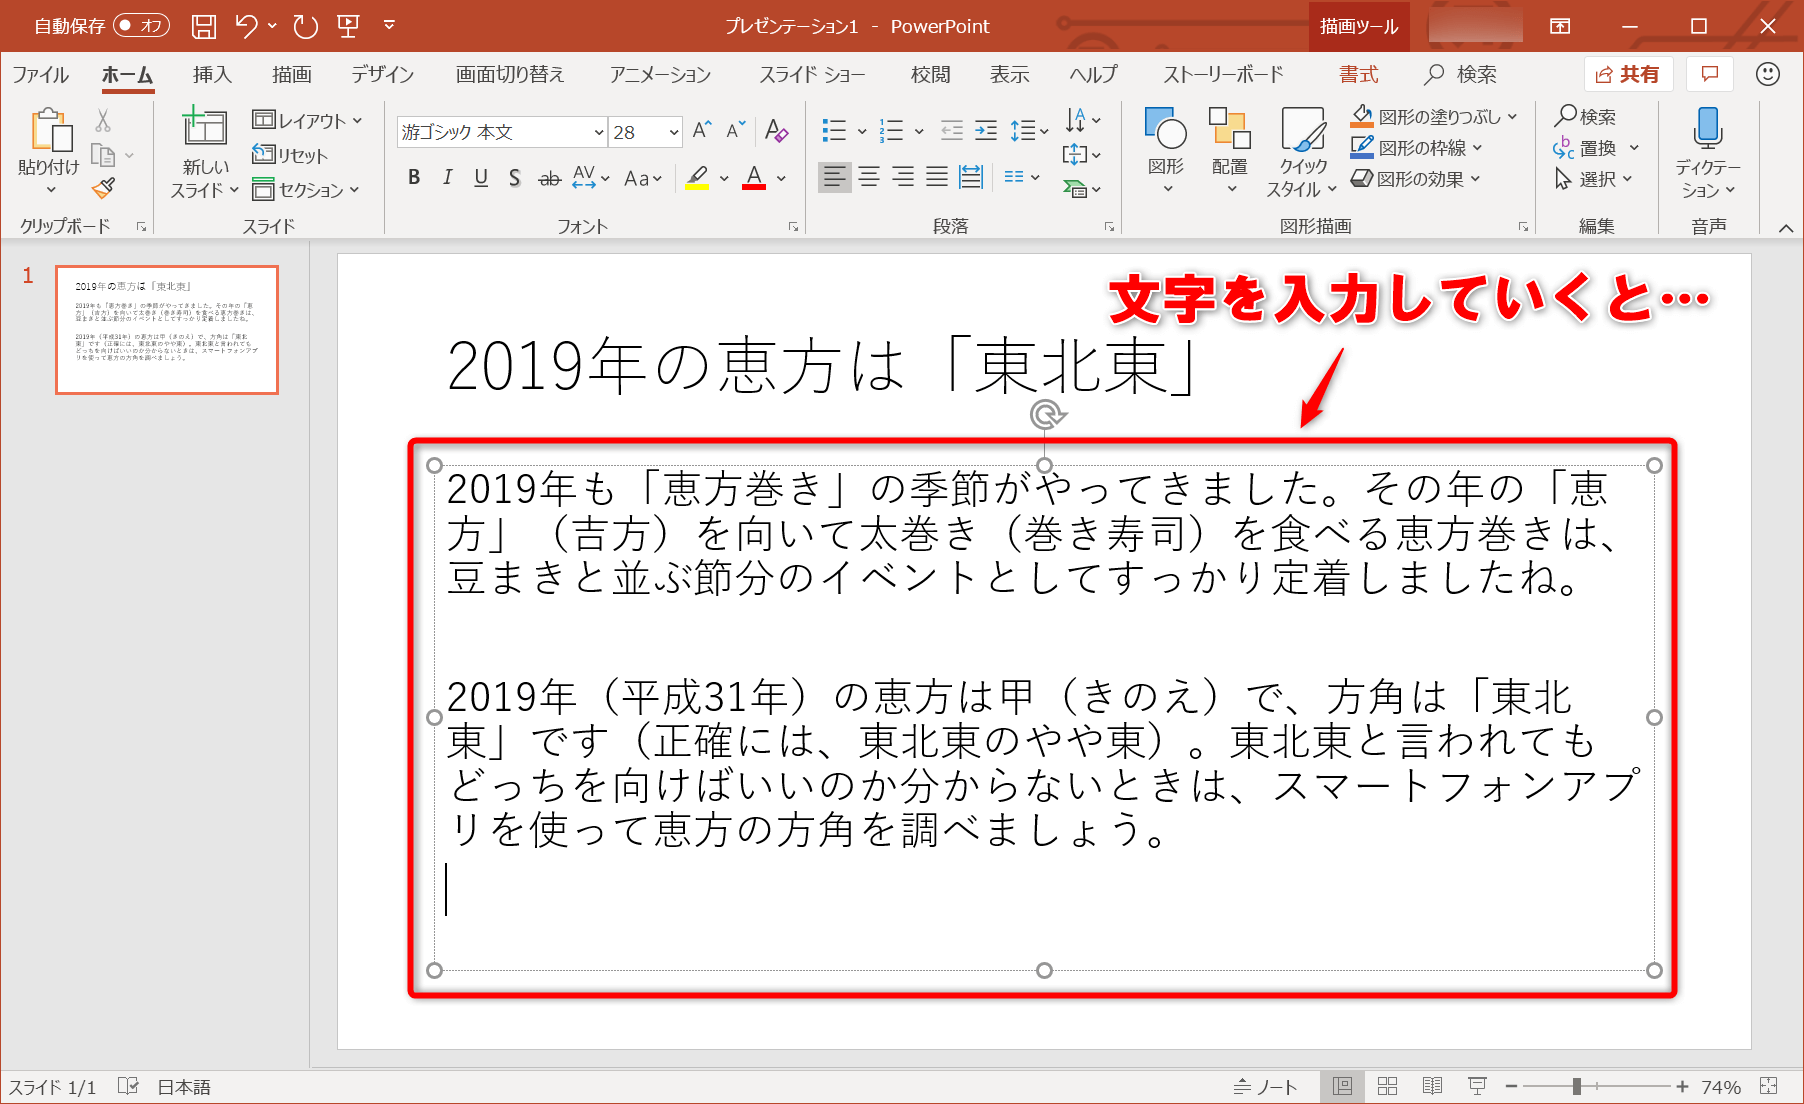The image size is (1804, 1104).
Task: Toggle the AutoSave (自動保存) switch
Action: [x=141, y=26]
